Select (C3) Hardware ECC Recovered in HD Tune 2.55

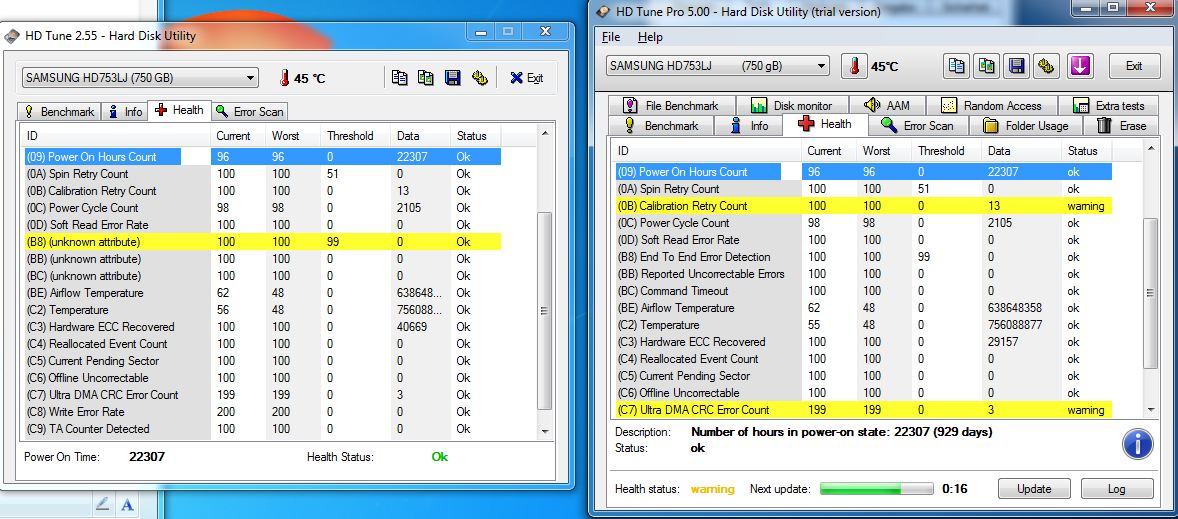[x=261, y=327]
